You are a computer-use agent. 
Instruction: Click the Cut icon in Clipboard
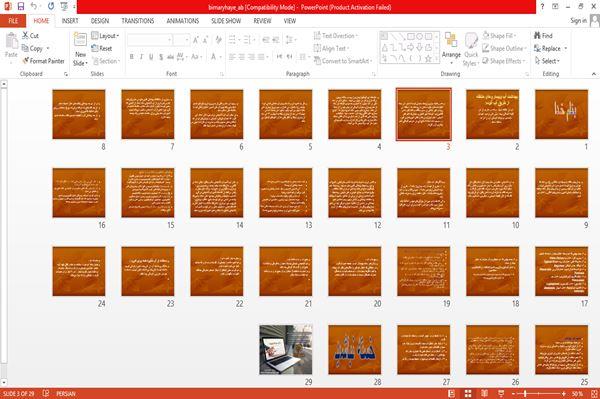25,36
